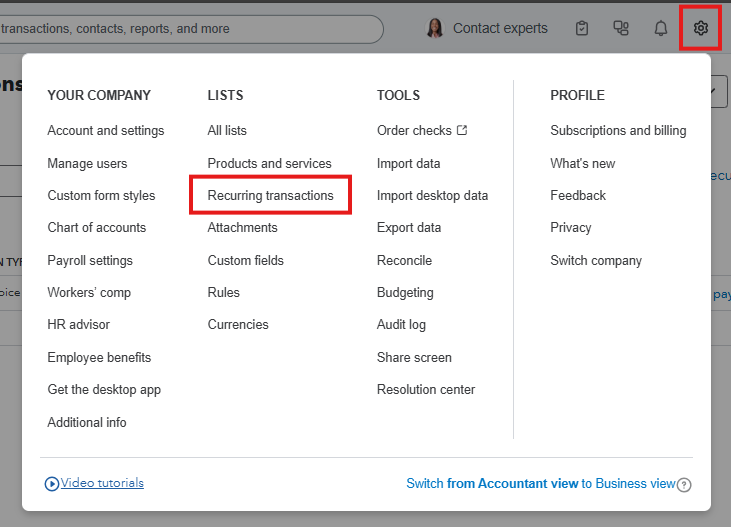Click the clipboard tasks icon
The image size is (731, 527).
click(x=582, y=28)
